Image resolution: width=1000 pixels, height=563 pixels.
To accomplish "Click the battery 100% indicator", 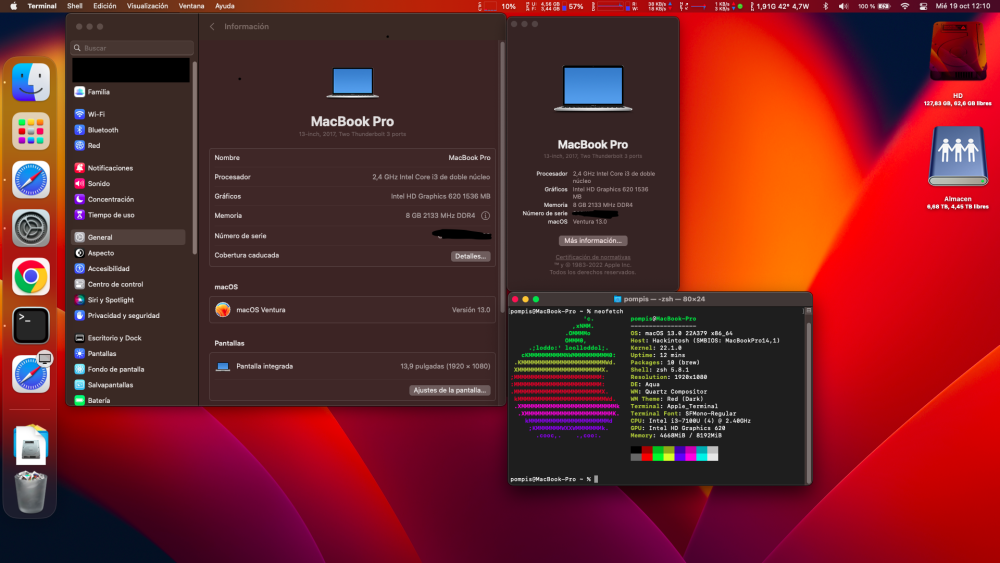I will coord(874,6).
